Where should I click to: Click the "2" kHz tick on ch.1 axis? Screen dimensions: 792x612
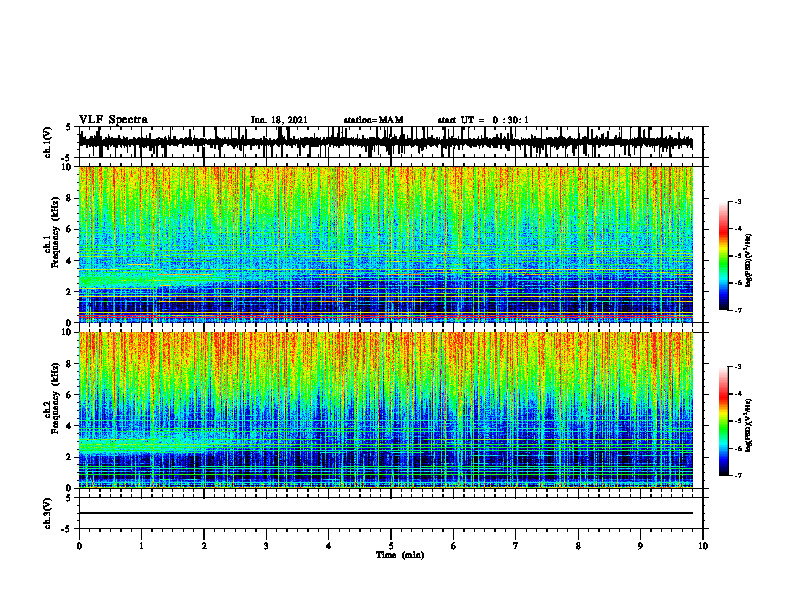click(70, 291)
